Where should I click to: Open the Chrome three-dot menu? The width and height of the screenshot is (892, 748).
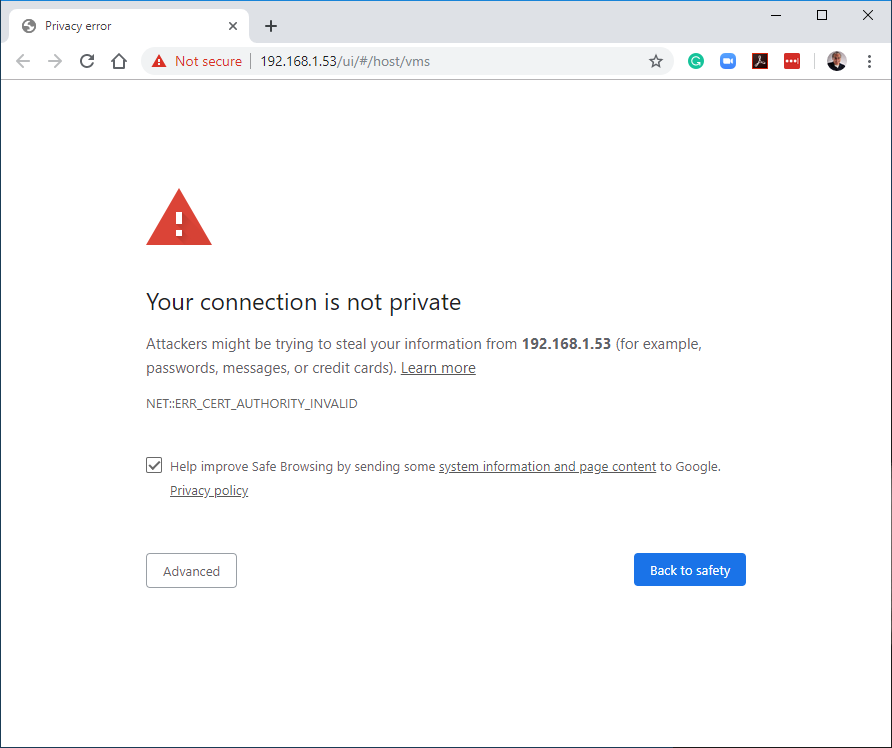pos(869,61)
